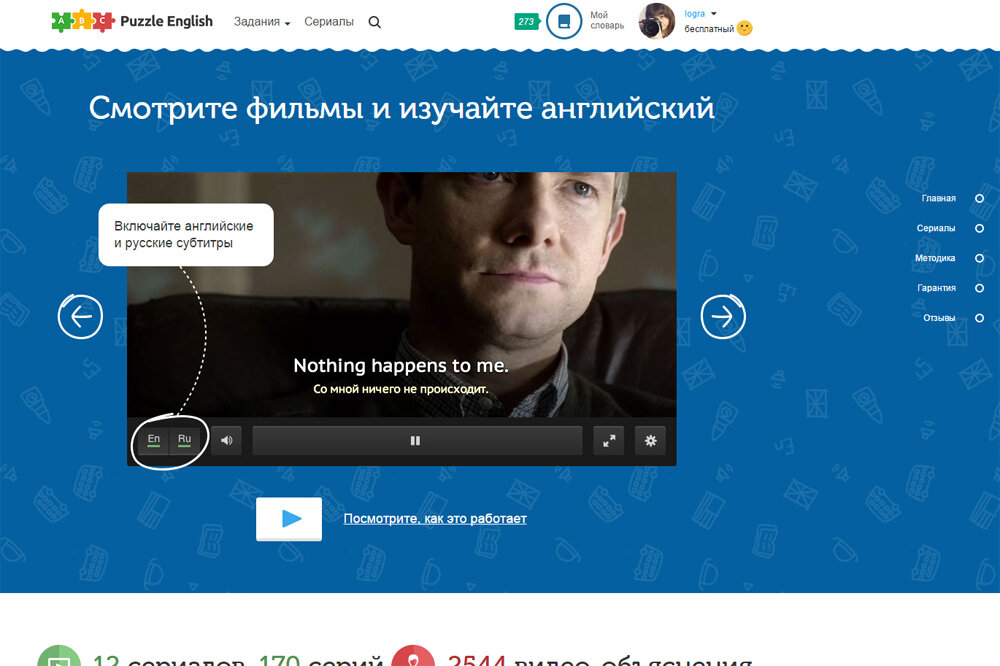Screen dimensions: 1000x666
Task: Open the Сериалы menu item
Action: tap(328, 22)
